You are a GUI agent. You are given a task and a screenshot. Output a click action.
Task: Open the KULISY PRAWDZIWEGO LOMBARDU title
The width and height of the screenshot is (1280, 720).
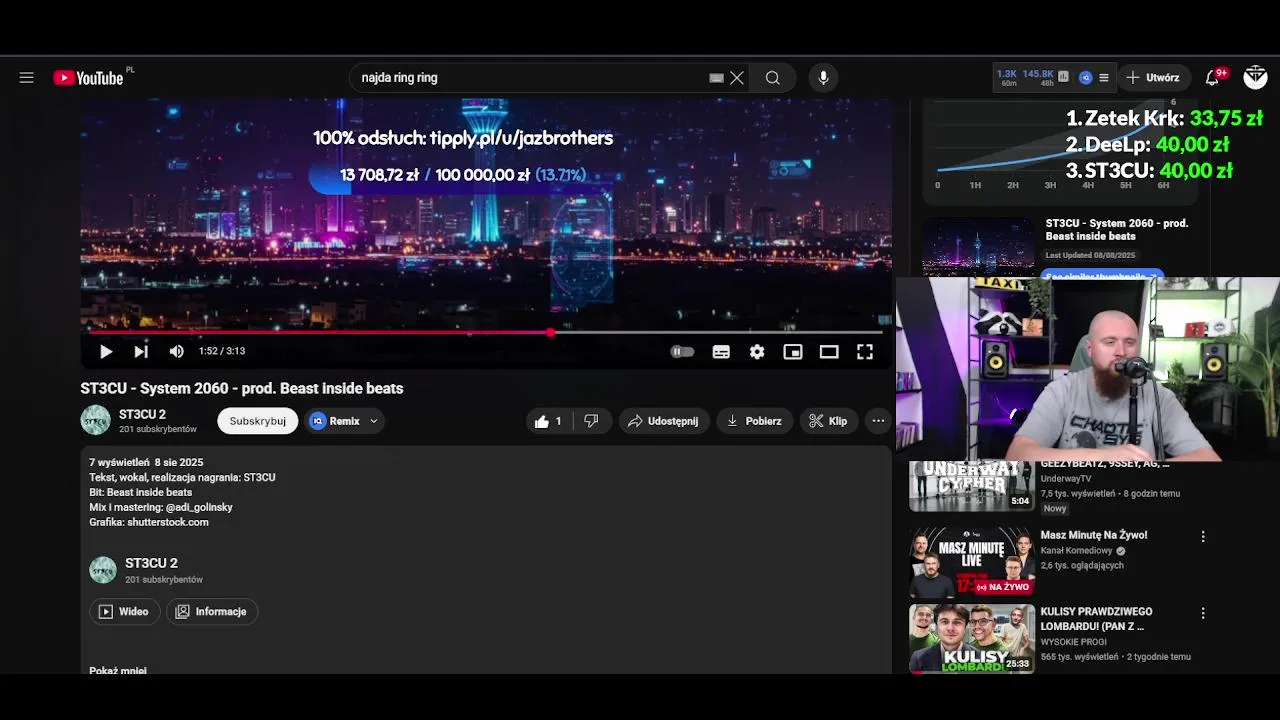(1096, 618)
